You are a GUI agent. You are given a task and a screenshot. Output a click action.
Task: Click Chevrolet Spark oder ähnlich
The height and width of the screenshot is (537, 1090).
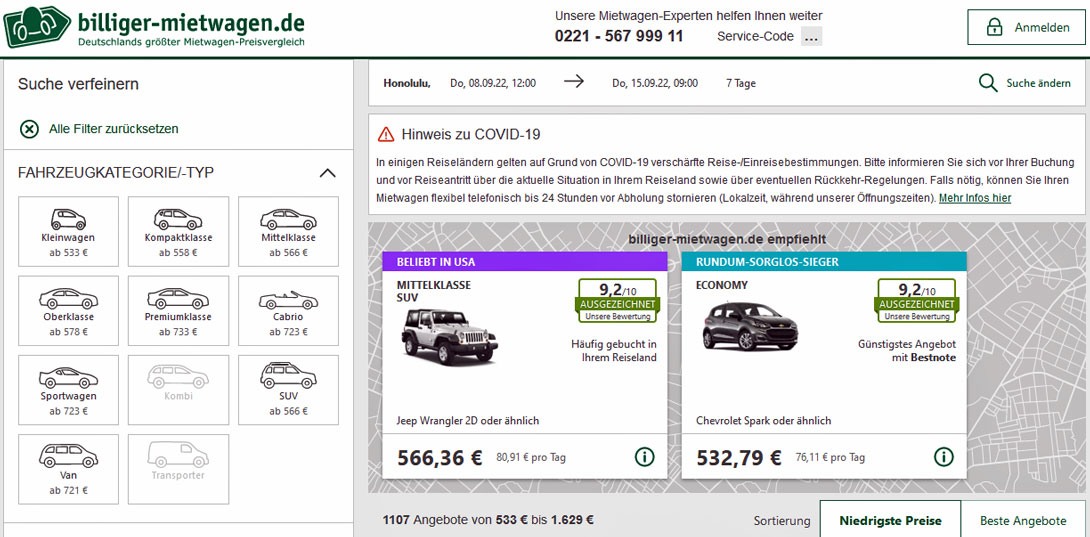pos(763,421)
